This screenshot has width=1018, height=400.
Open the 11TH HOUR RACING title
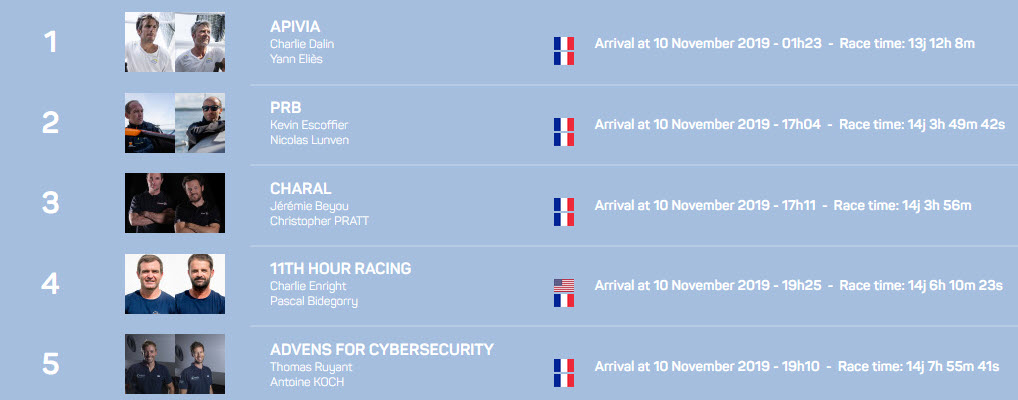click(x=340, y=269)
